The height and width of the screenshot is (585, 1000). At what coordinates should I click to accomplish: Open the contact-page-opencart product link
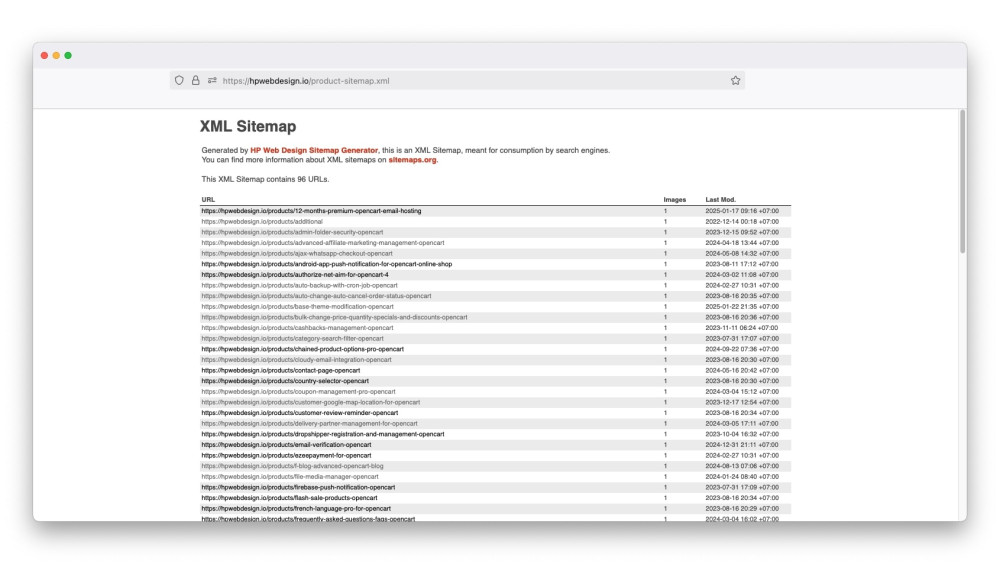pos(280,370)
